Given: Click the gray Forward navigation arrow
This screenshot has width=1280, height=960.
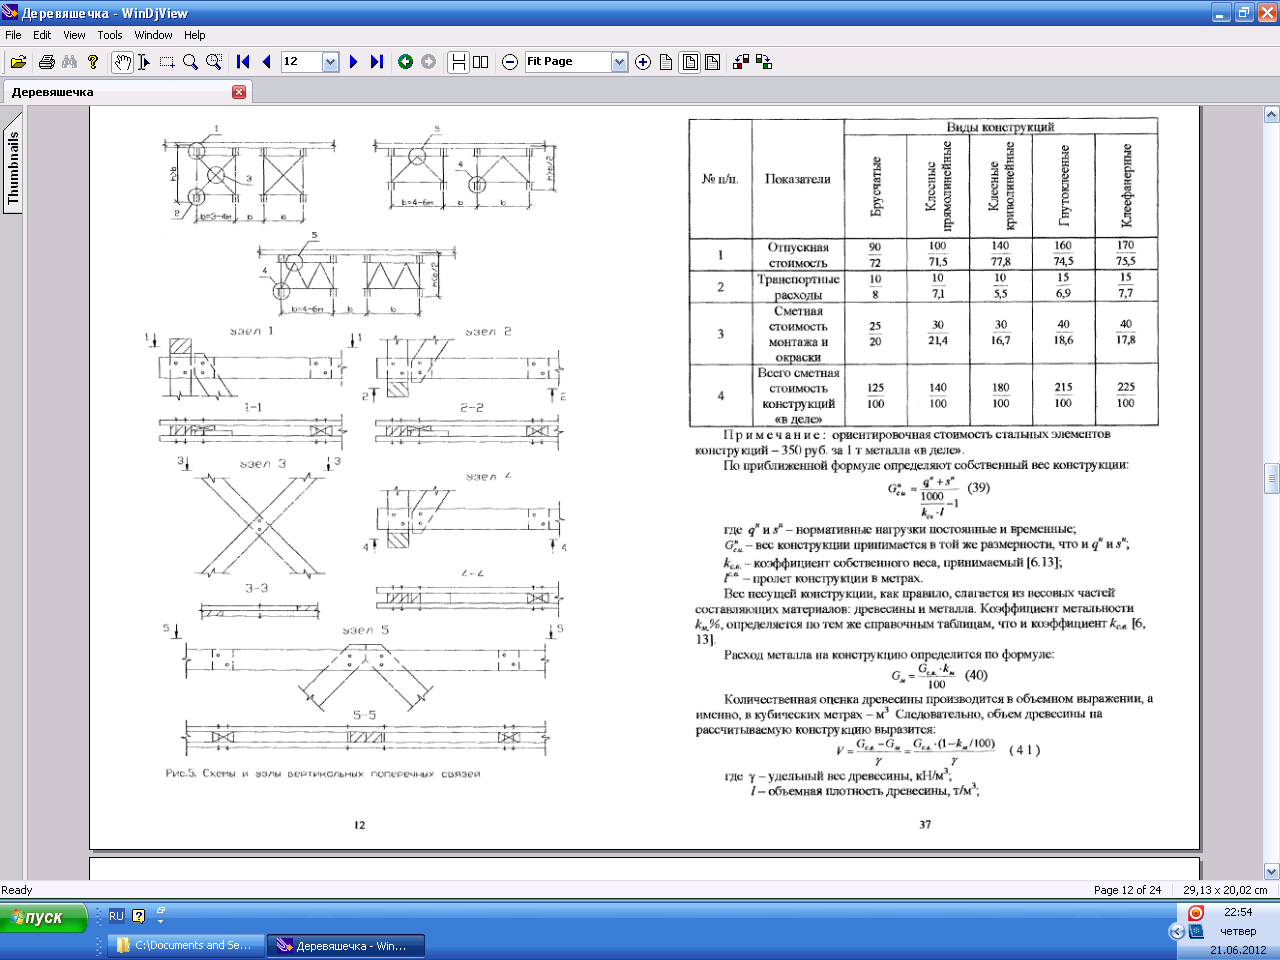Looking at the screenshot, I should 428,62.
